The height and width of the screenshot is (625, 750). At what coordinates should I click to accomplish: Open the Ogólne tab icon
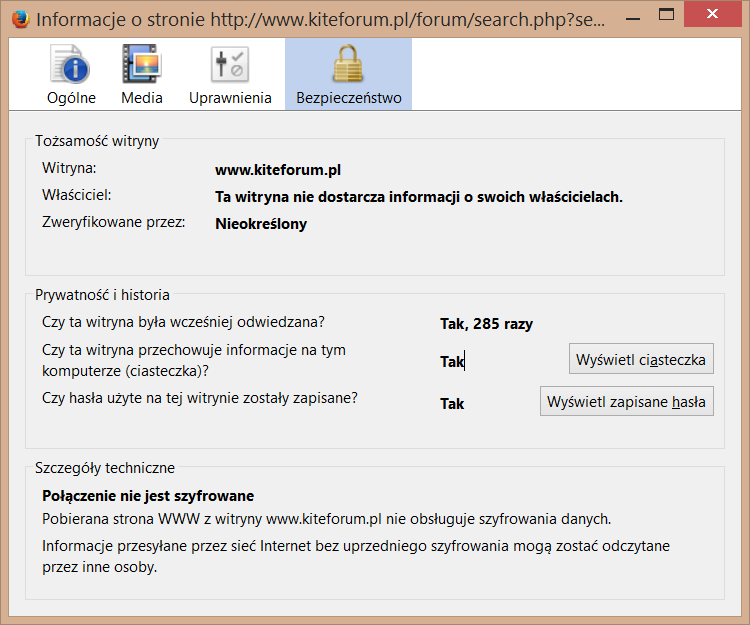(70, 64)
